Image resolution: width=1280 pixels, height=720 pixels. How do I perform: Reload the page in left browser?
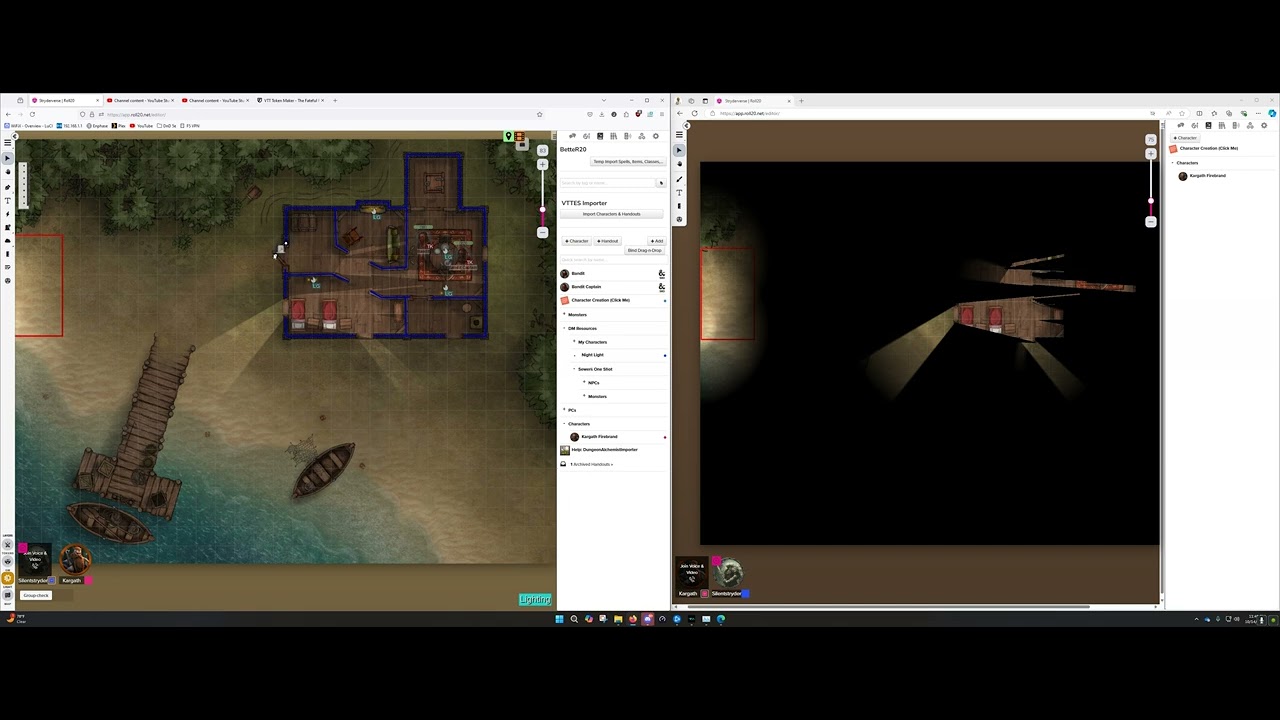click(32, 114)
